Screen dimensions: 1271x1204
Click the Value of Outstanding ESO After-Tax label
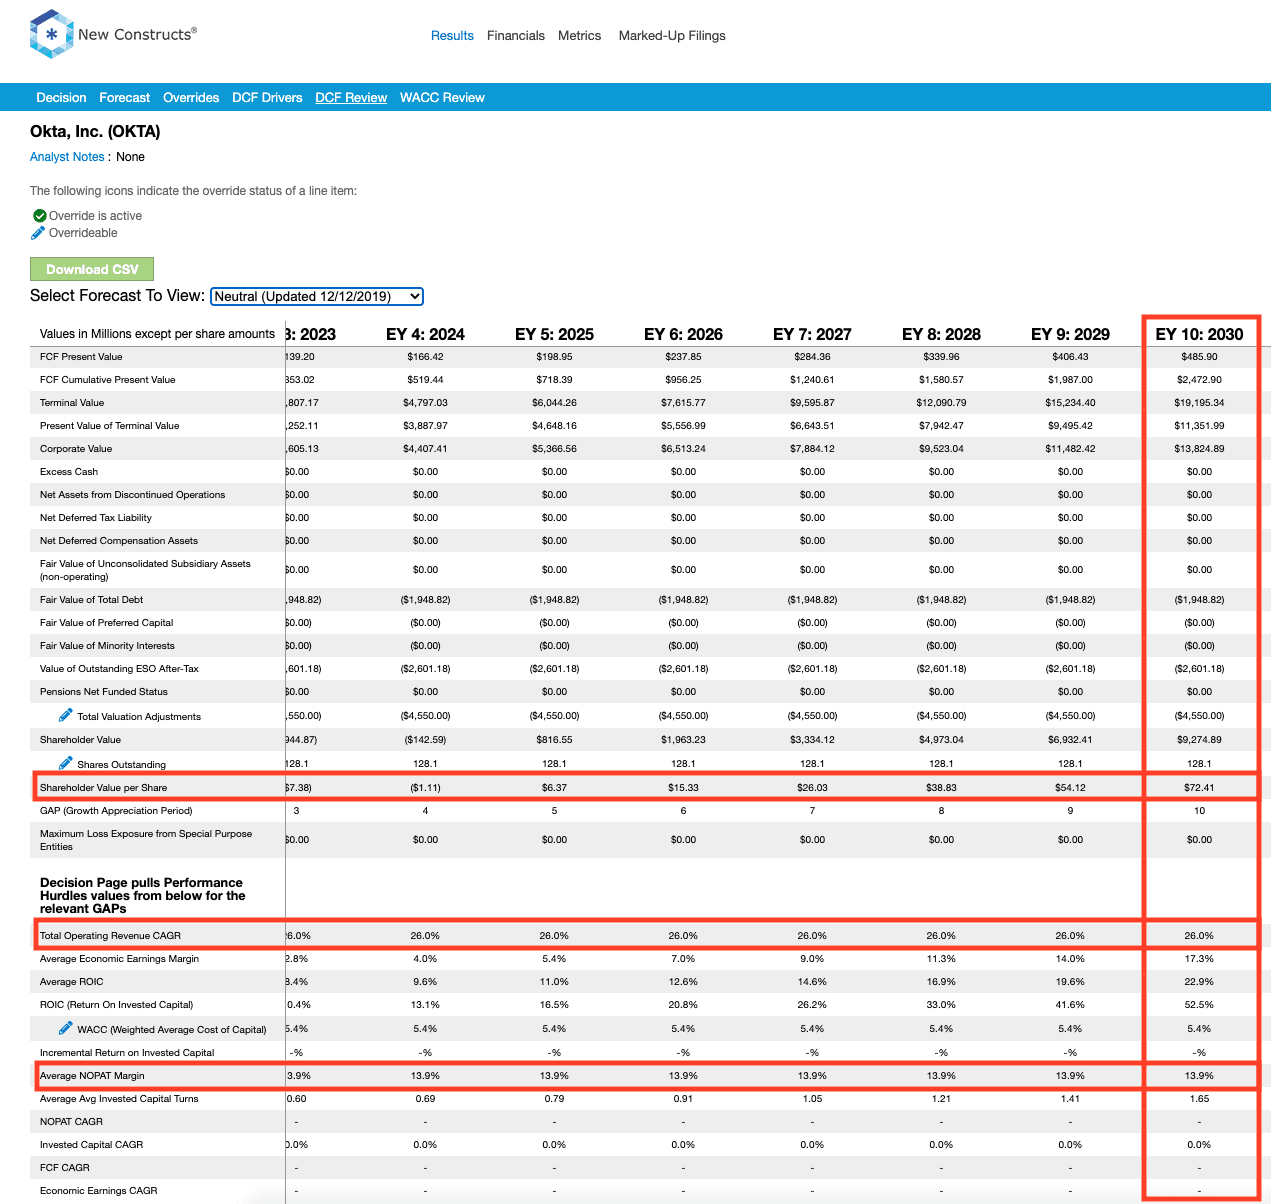click(119, 669)
